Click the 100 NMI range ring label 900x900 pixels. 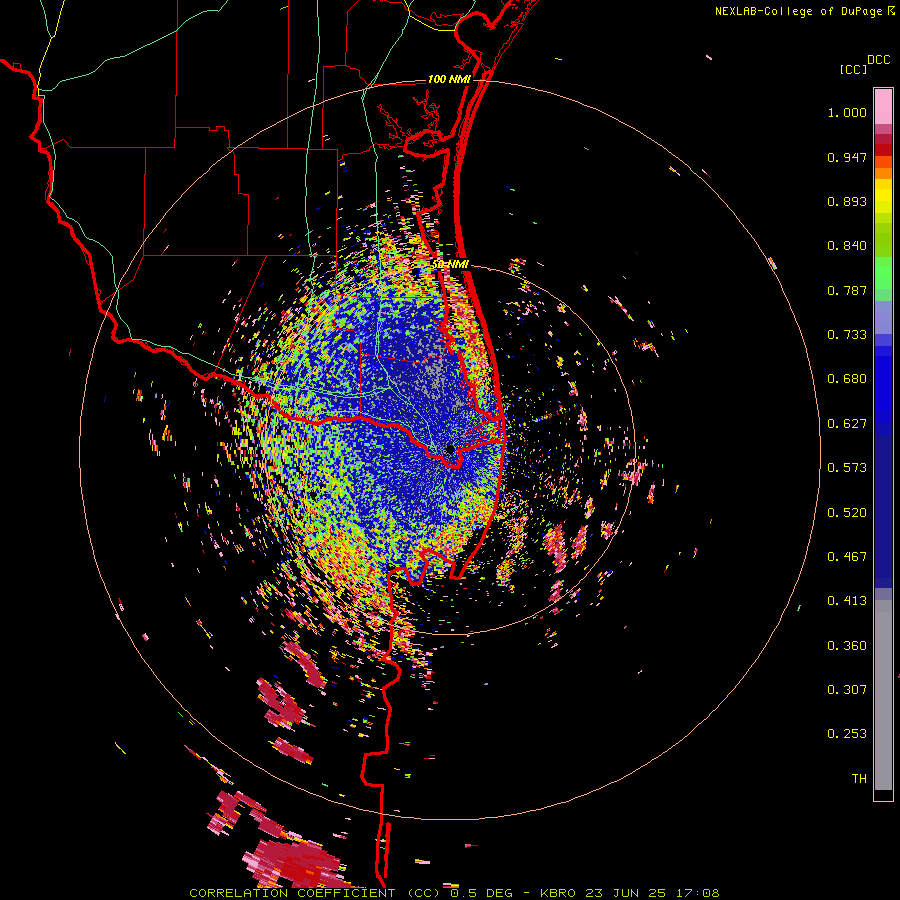pyautogui.click(x=449, y=79)
